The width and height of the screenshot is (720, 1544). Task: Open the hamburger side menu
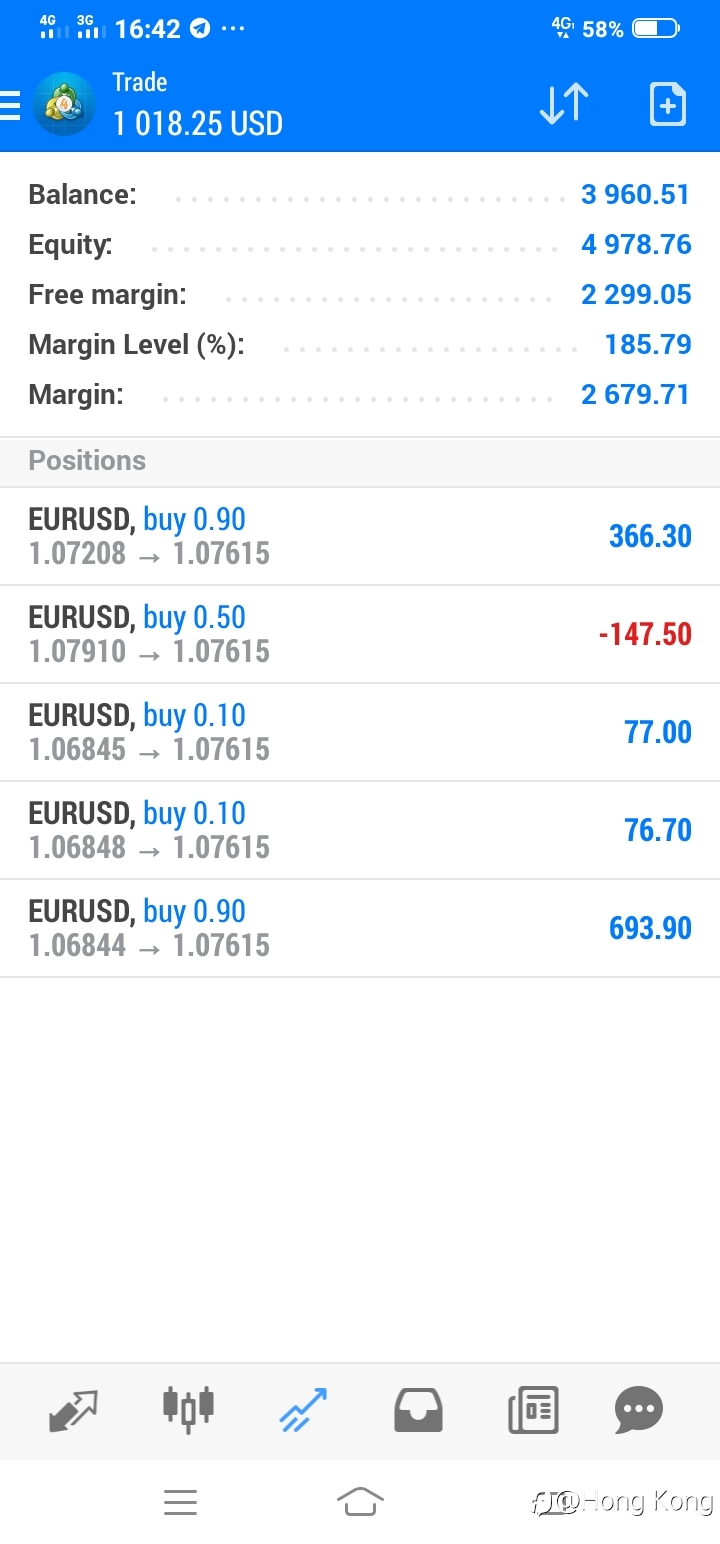click(x=10, y=105)
